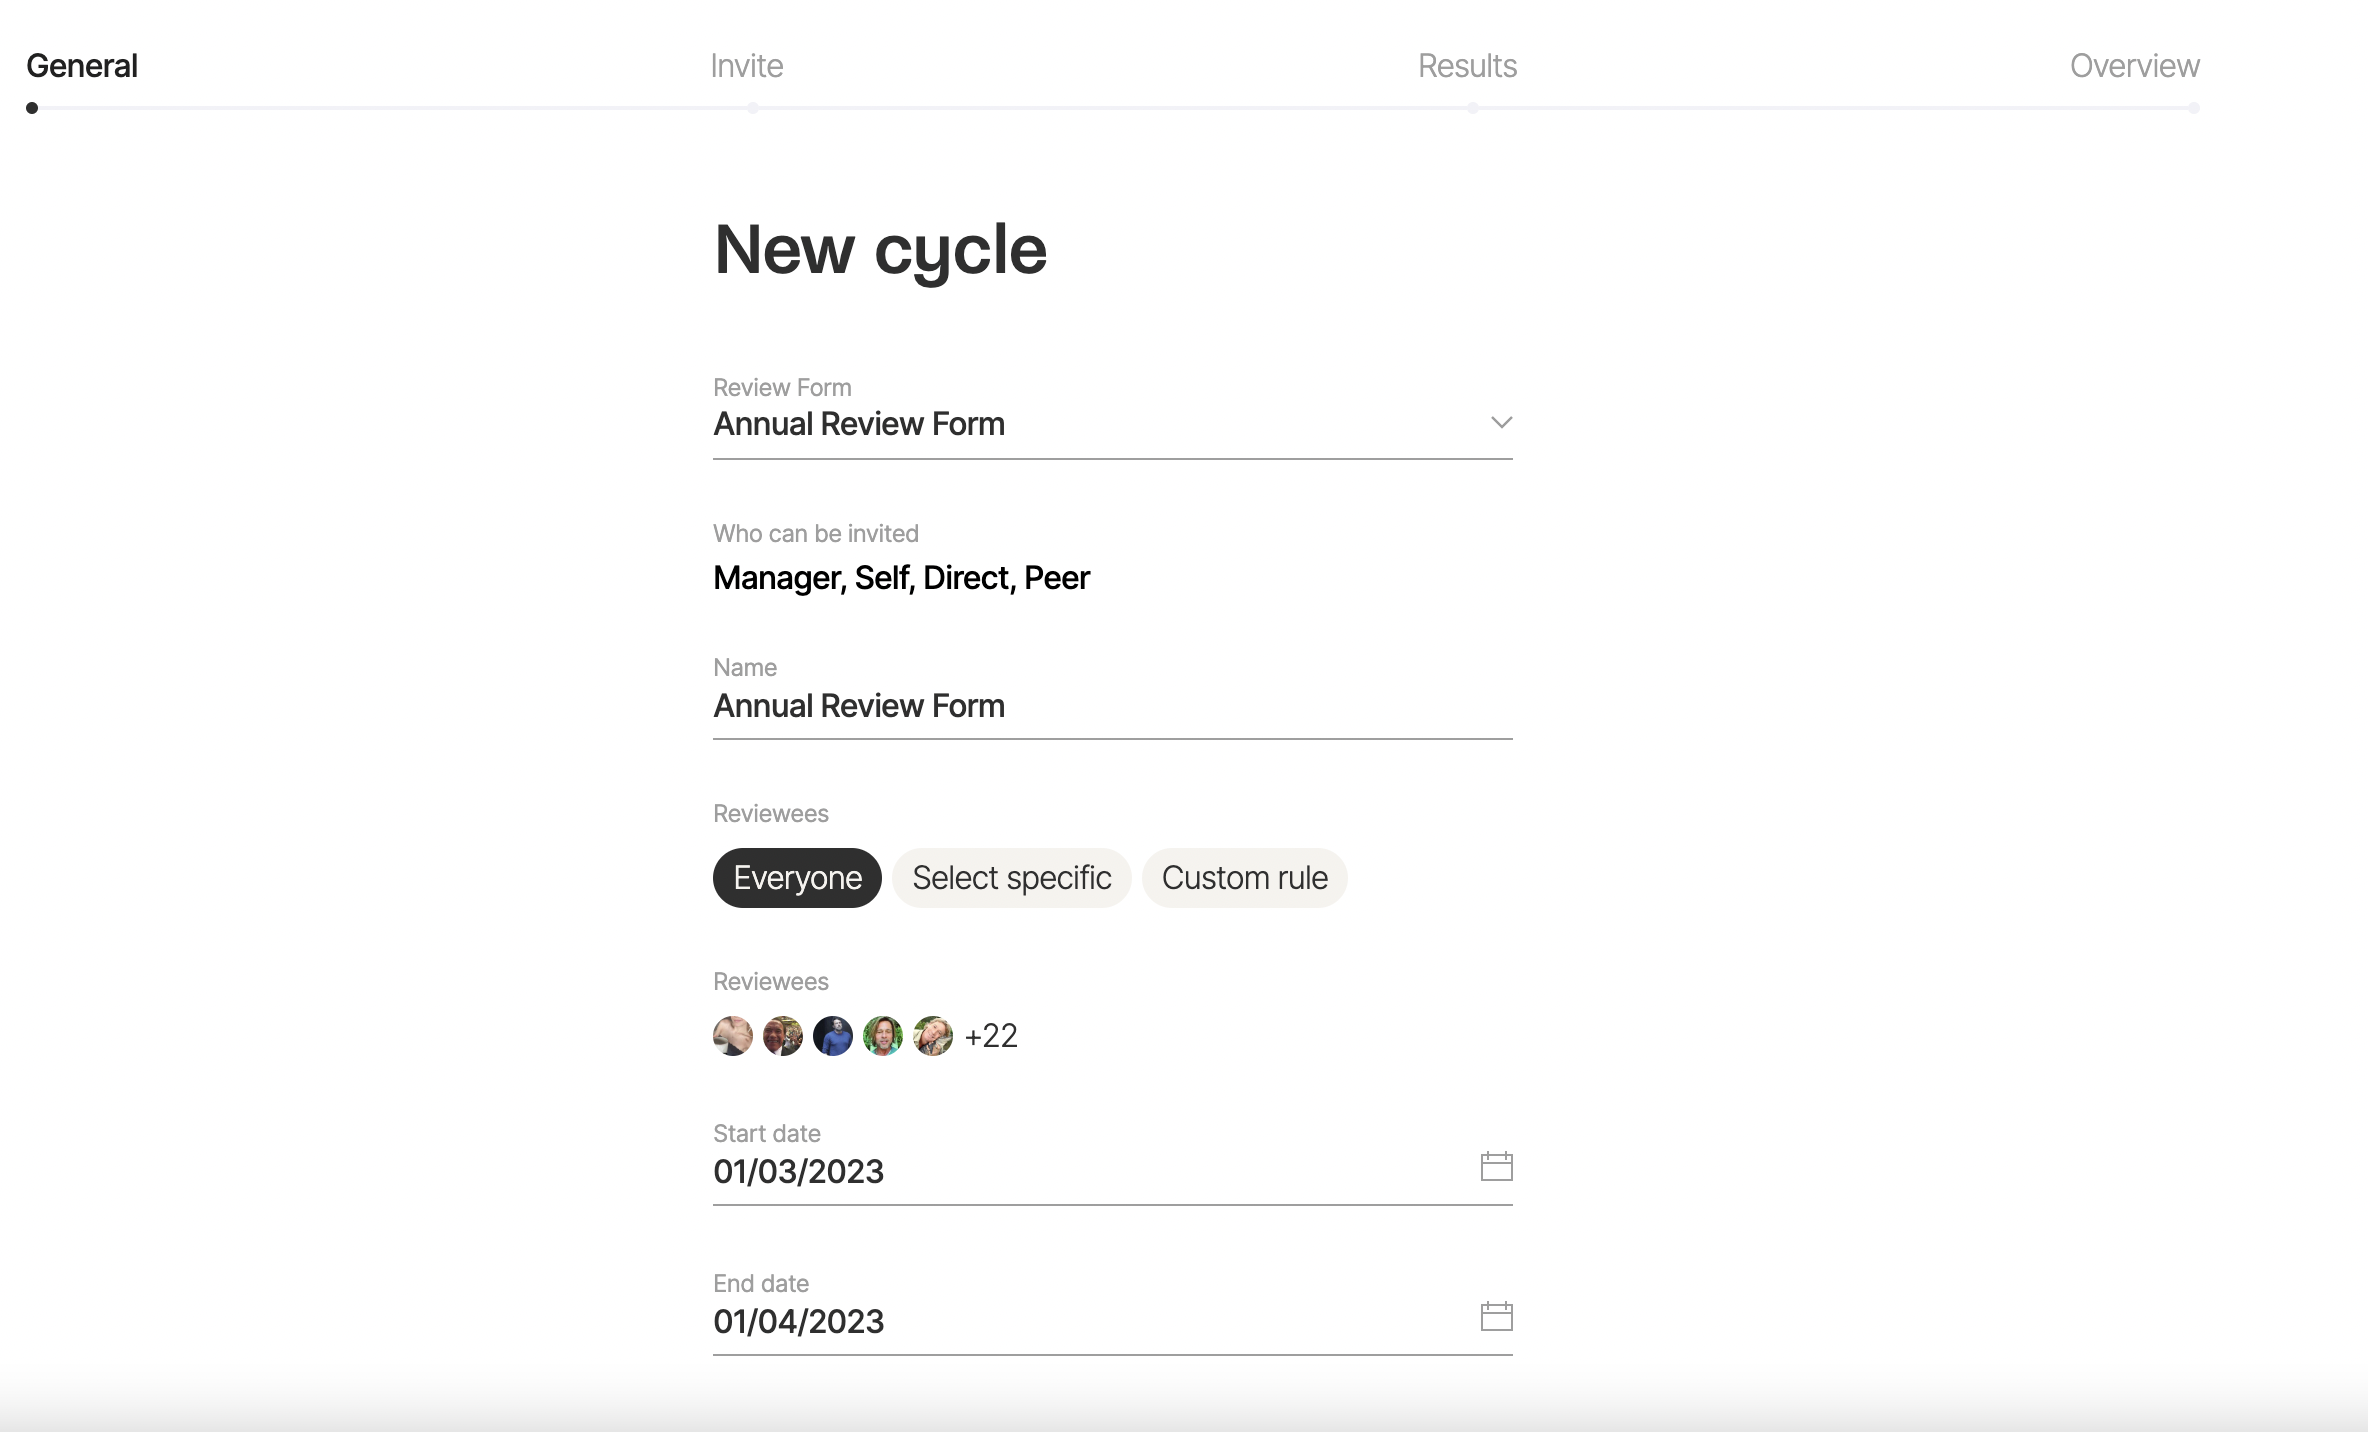Click the Start date 01/03/2023 field

pyautogui.click(x=1112, y=1171)
